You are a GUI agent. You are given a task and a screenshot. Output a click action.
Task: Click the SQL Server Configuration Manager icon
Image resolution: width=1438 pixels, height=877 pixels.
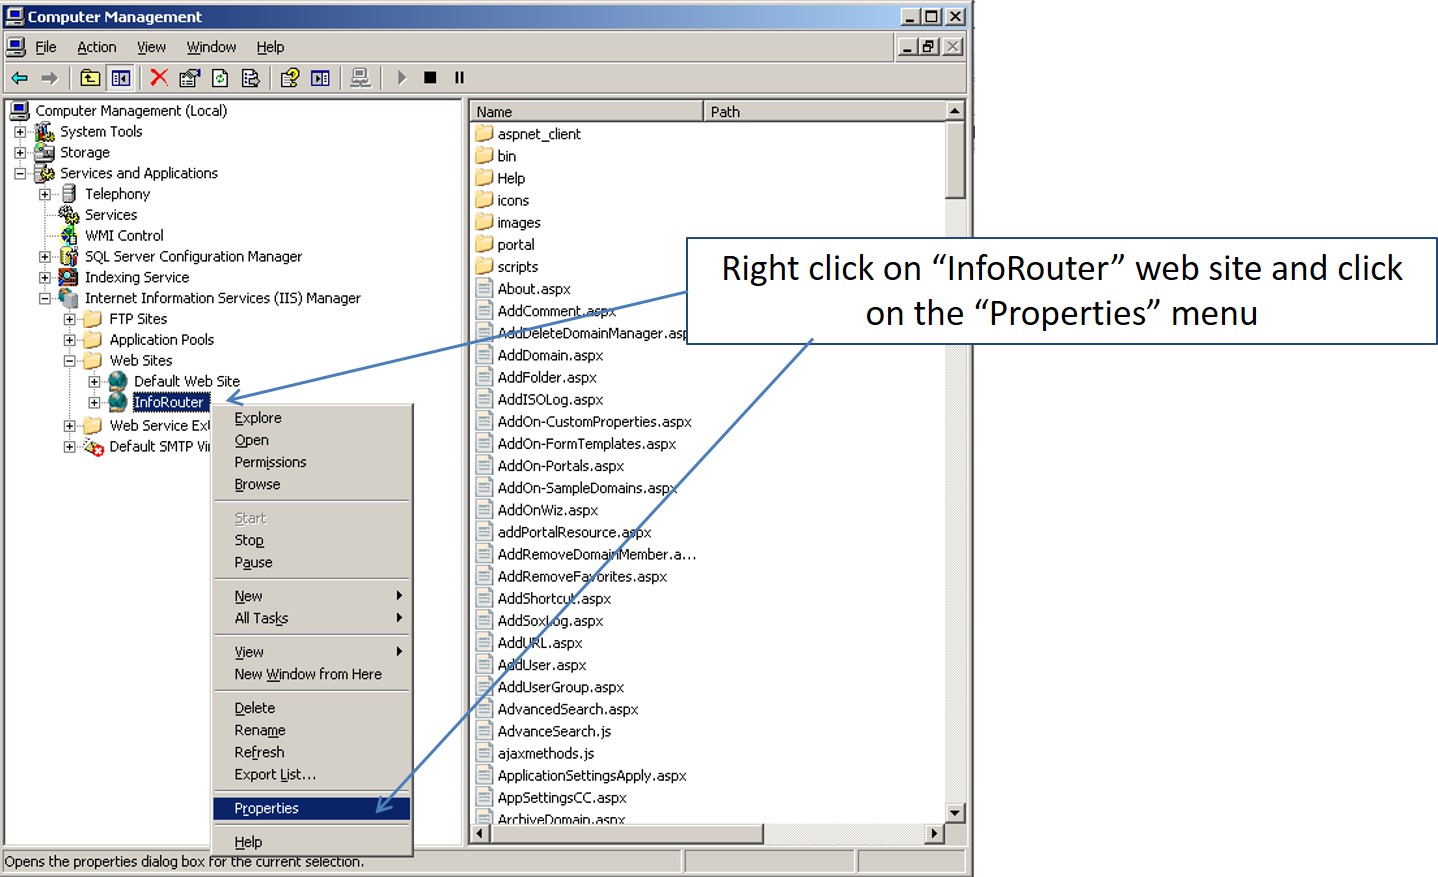[x=69, y=256]
